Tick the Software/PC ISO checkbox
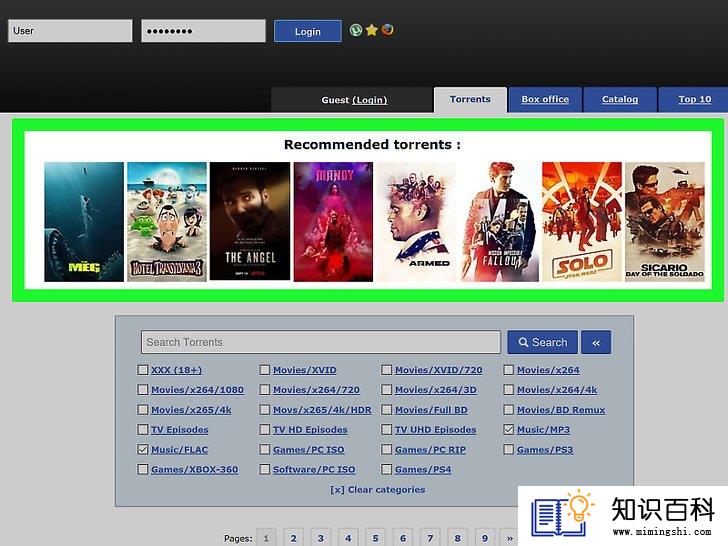 (265, 469)
